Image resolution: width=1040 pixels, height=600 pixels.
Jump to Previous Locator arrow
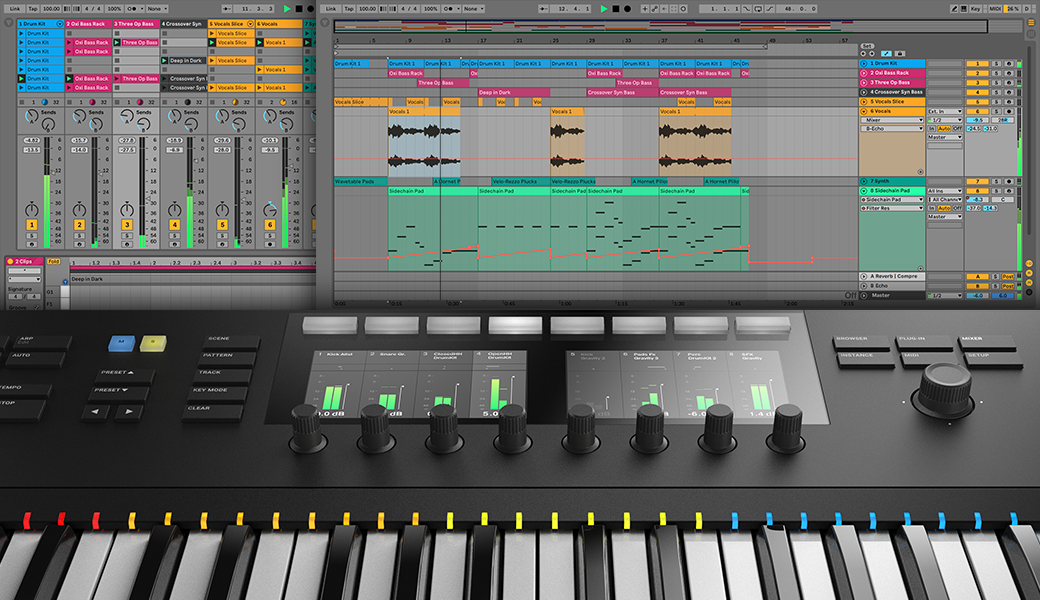click(863, 53)
